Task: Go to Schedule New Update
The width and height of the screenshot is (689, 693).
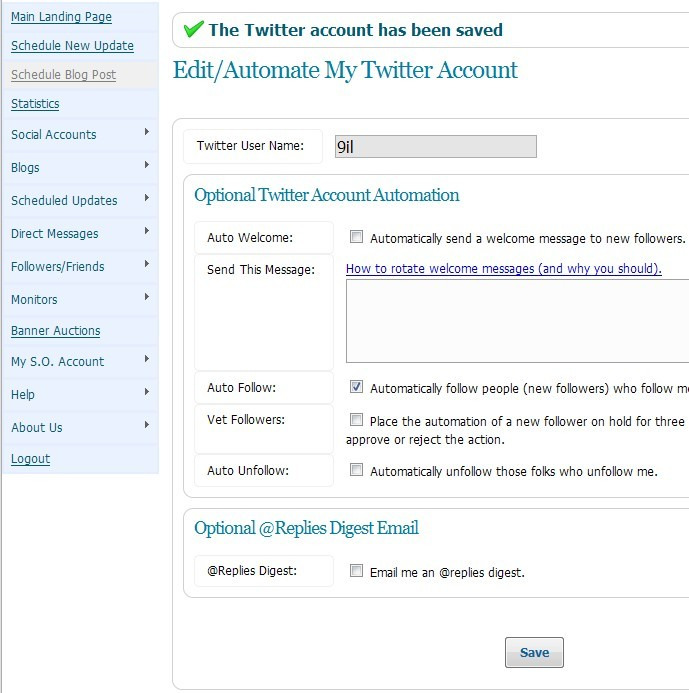Action: 72,46
